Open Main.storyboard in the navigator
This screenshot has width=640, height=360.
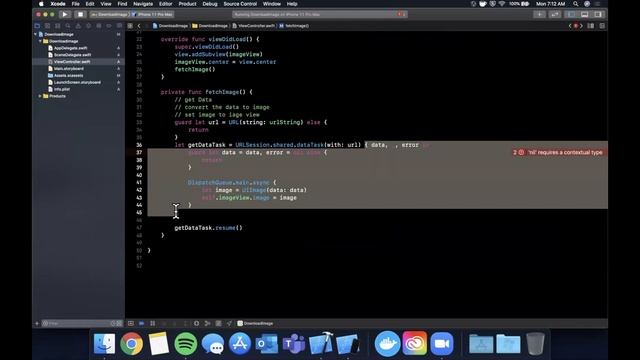[x=69, y=69]
